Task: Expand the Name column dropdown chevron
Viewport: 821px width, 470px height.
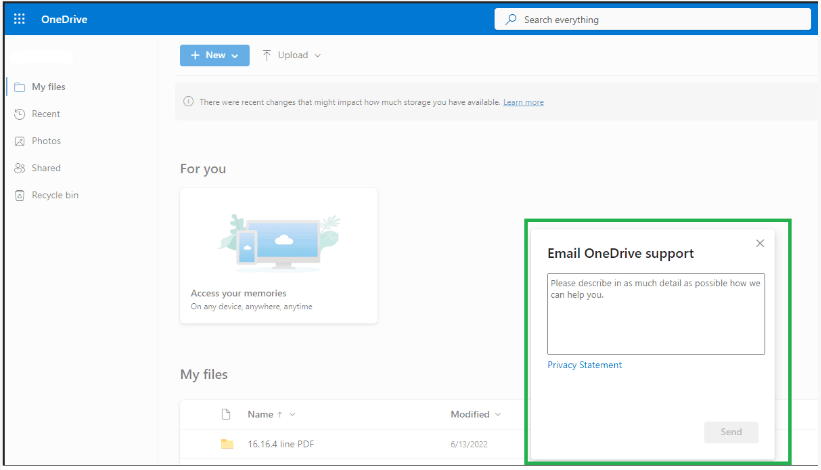Action: pyautogui.click(x=292, y=415)
